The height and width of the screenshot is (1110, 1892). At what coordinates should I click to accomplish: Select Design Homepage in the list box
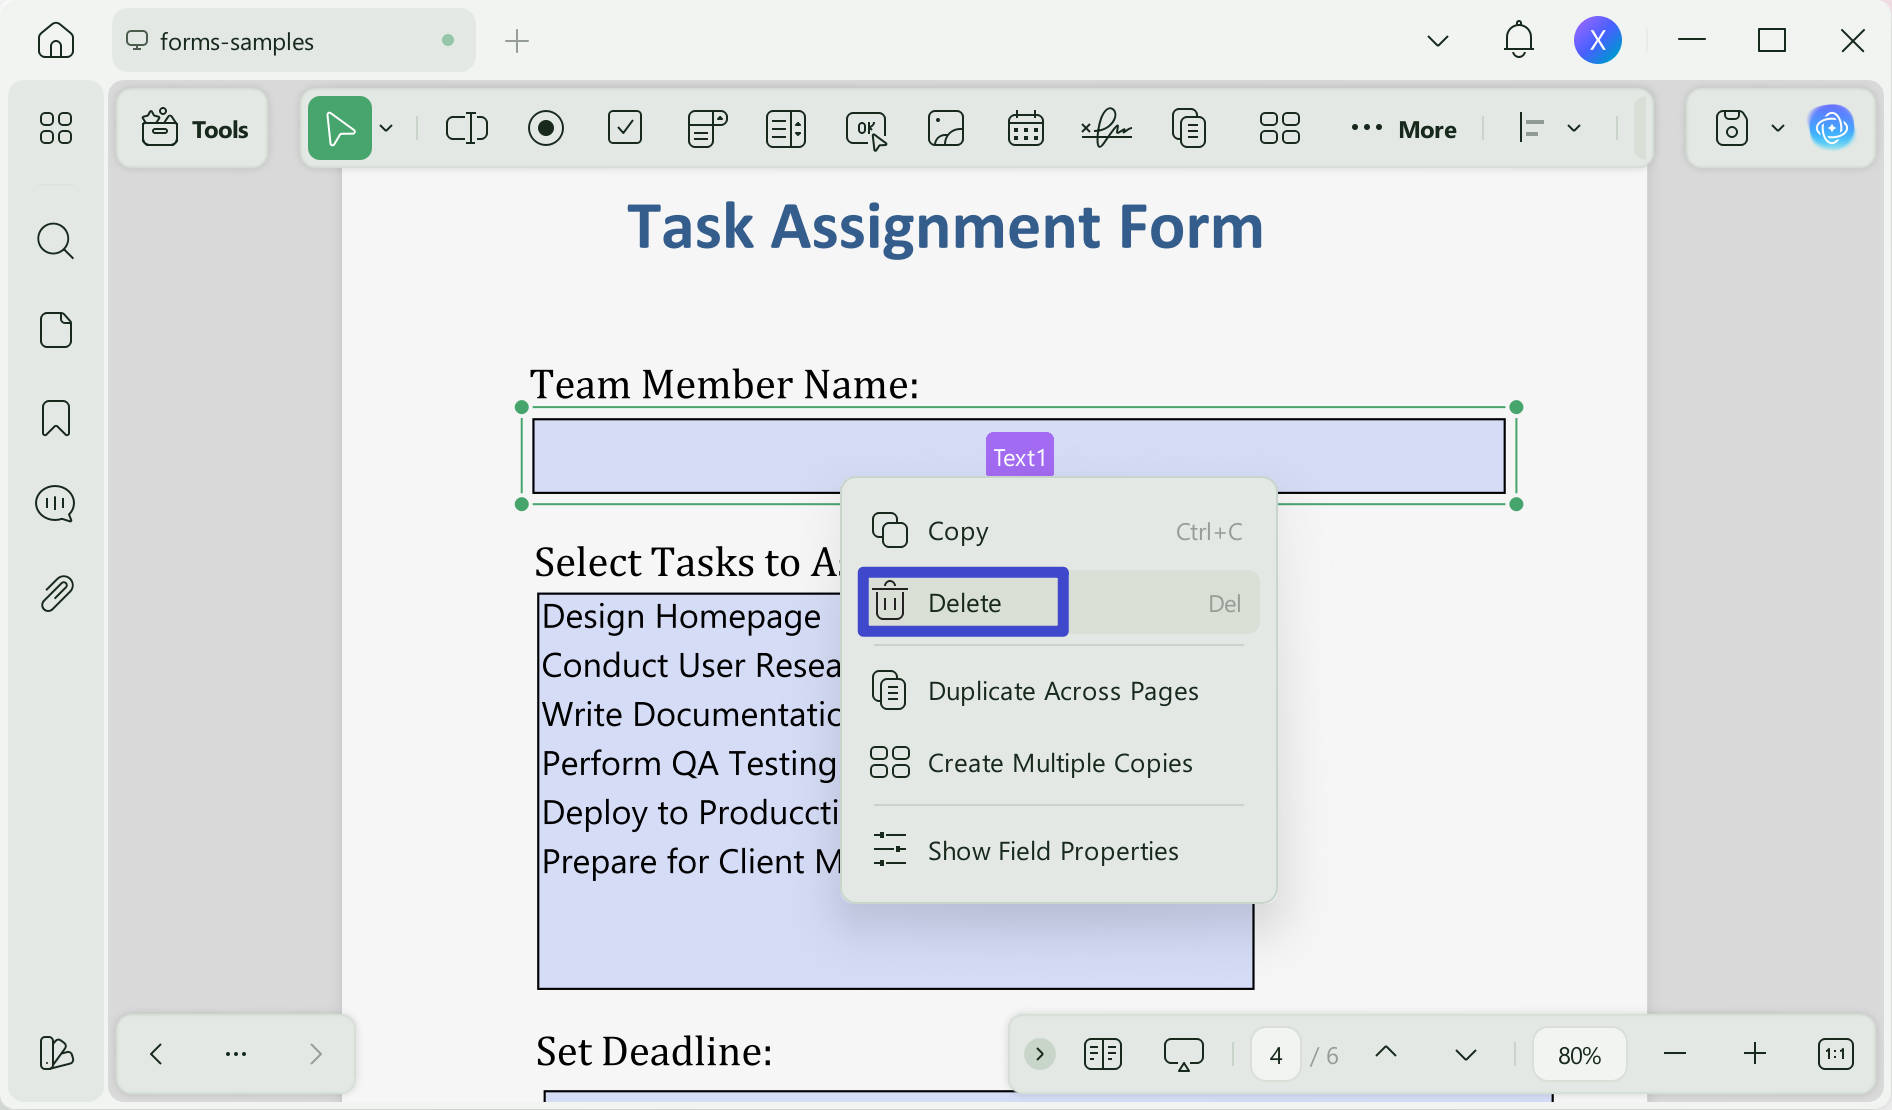click(681, 616)
